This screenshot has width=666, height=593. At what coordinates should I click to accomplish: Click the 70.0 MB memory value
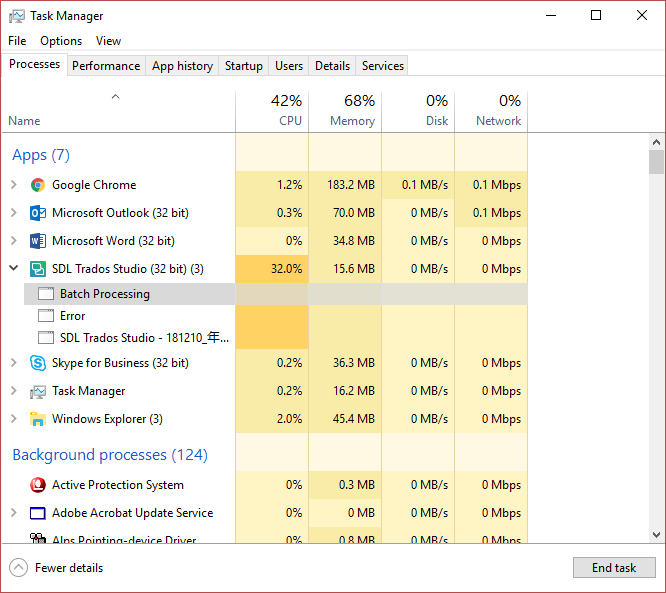click(x=354, y=213)
